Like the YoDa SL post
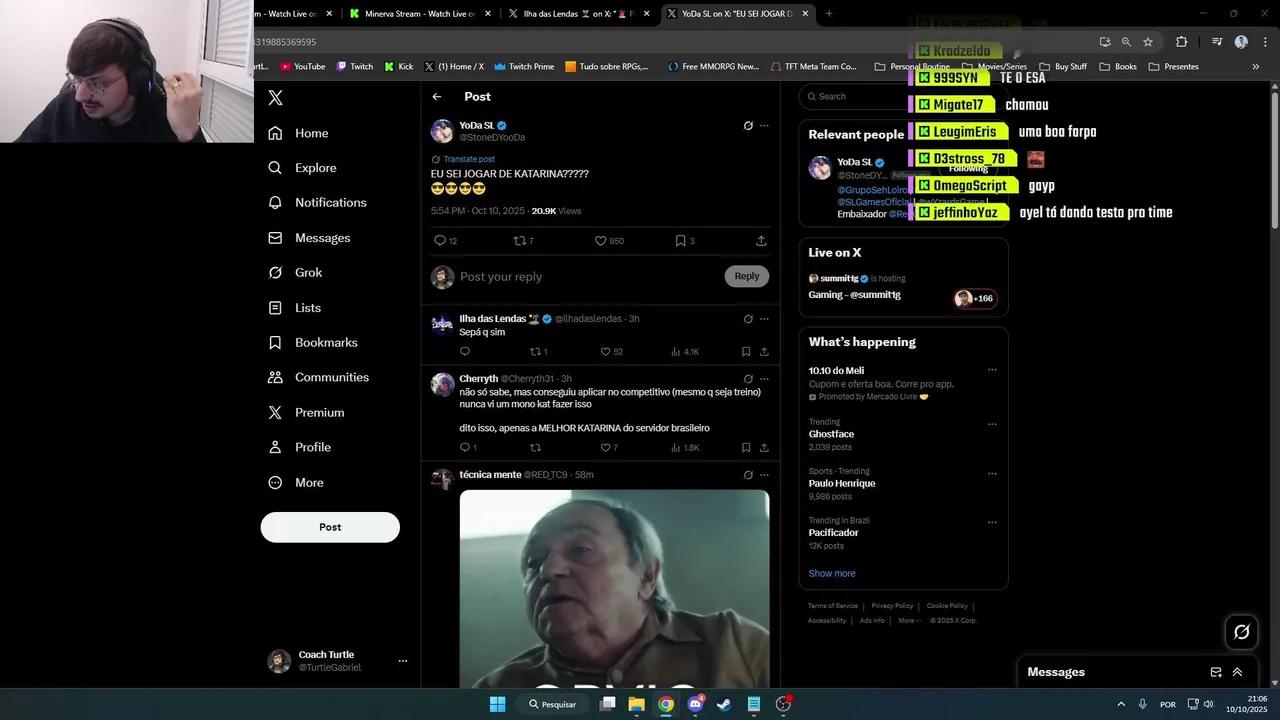The image size is (1280, 720). click(x=601, y=241)
